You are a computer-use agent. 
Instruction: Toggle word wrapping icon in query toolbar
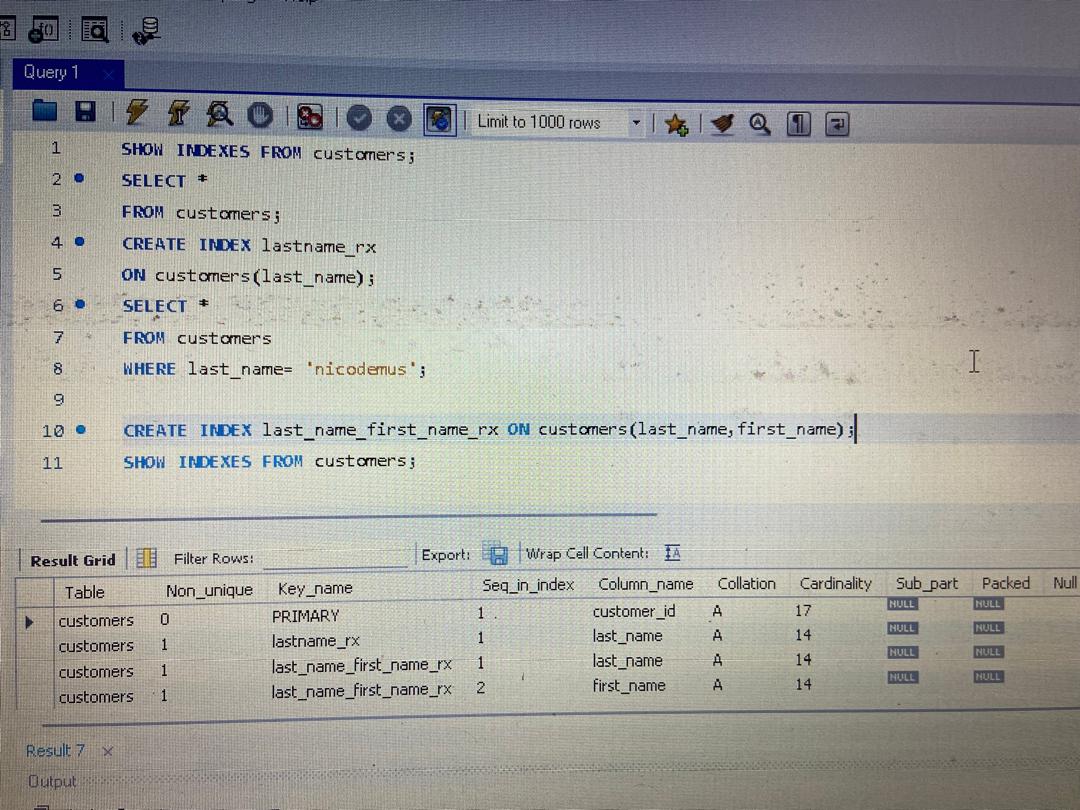tap(838, 125)
